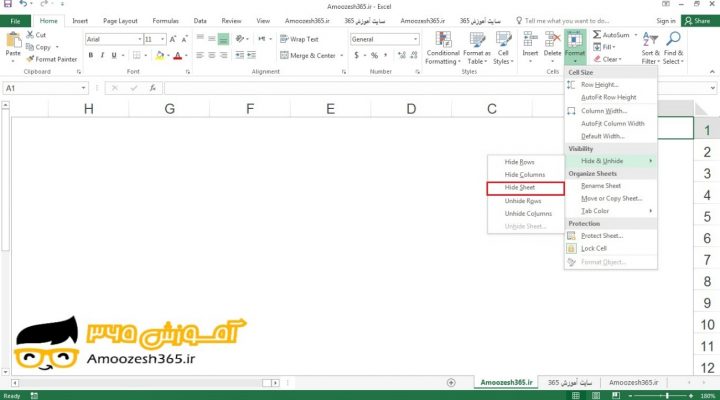The image size is (720, 400).
Task: Click Increase Indent icon
Action: pos(251,56)
